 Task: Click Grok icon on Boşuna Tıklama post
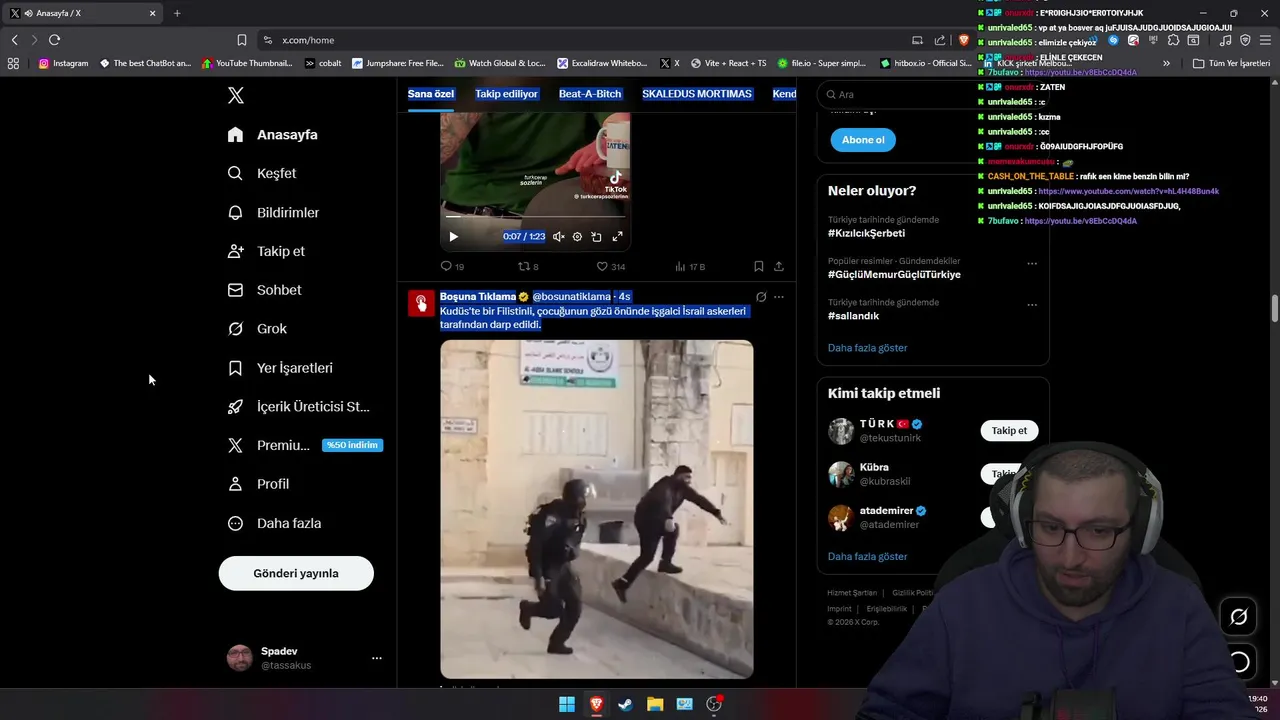pyautogui.click(x=761, y=297)
